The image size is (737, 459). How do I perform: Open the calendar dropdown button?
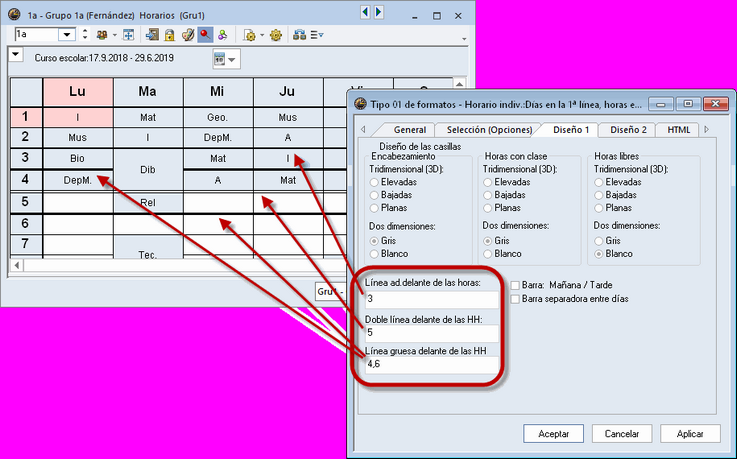pyautogui.click(x=226, y=60)
